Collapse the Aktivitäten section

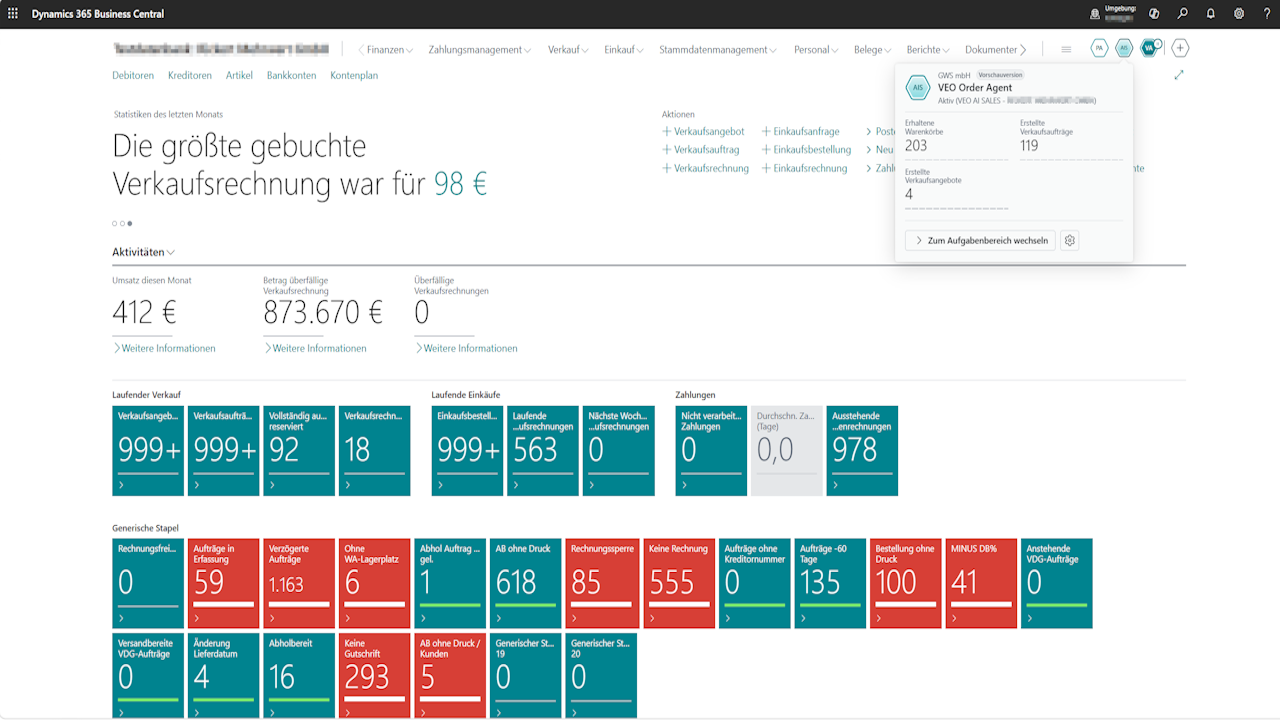coord(143,252)
